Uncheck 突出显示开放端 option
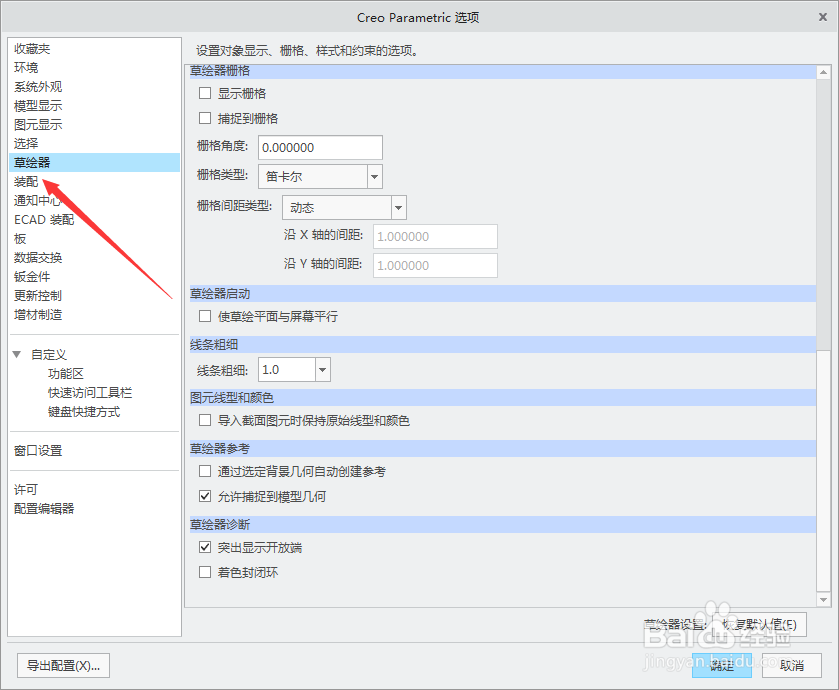 pos(205,547)
